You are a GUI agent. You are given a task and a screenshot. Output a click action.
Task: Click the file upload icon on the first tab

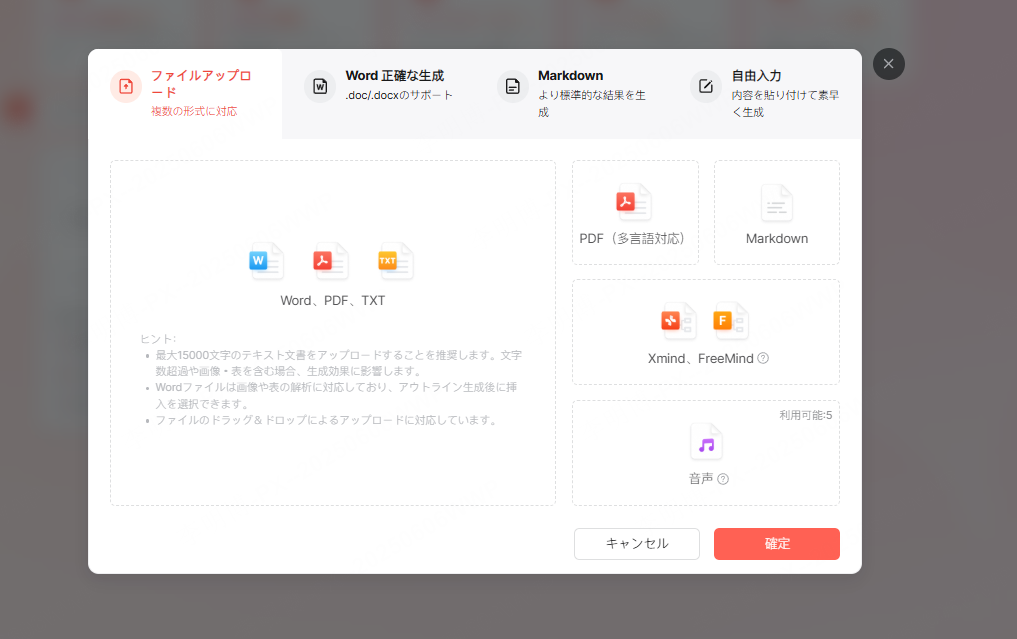(125, 87)
